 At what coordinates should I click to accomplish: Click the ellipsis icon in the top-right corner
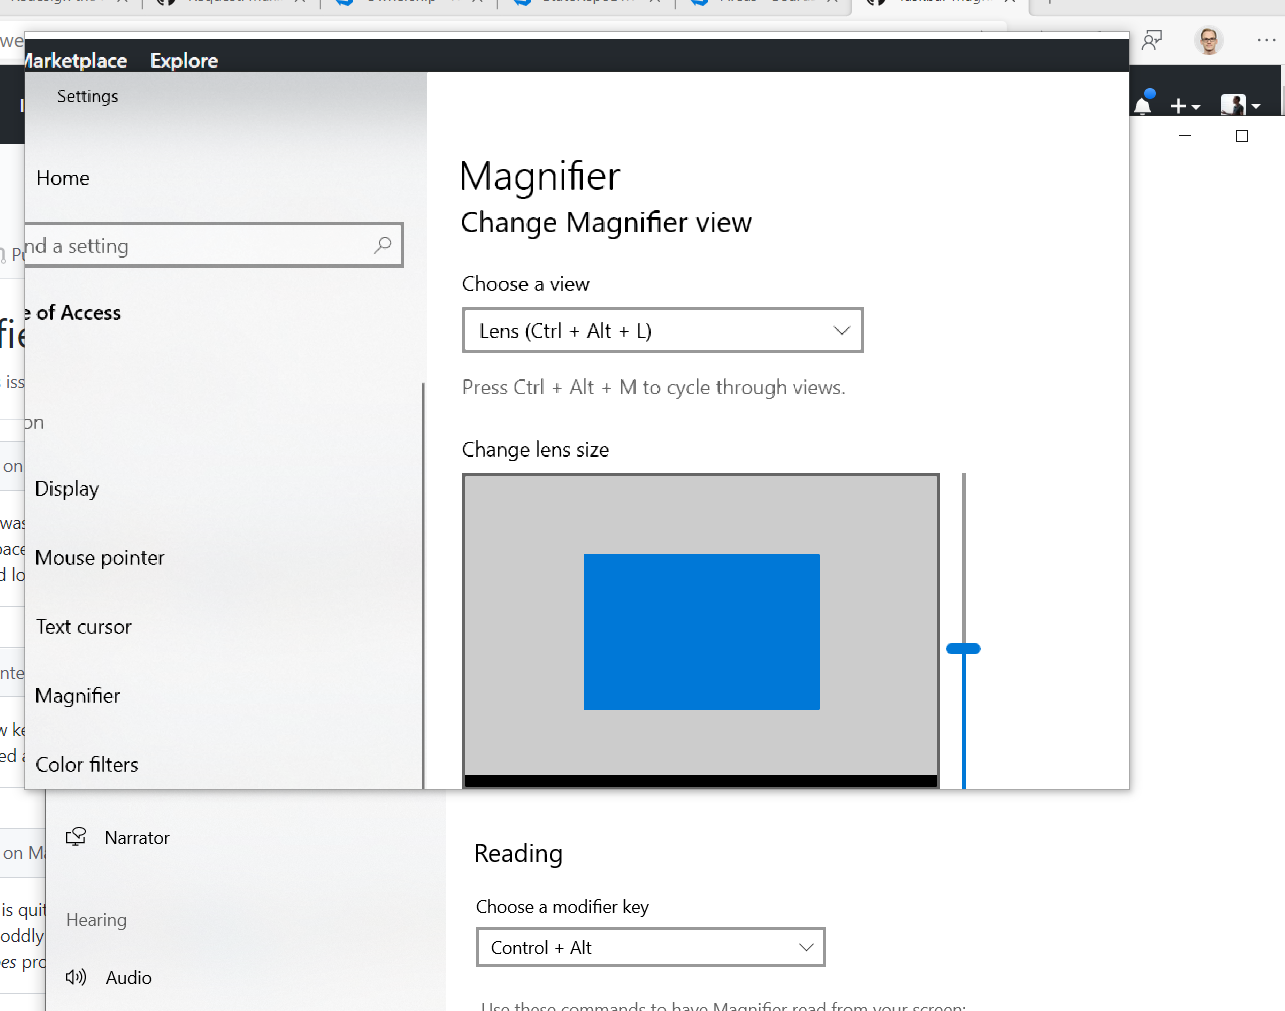(1266, 40)
